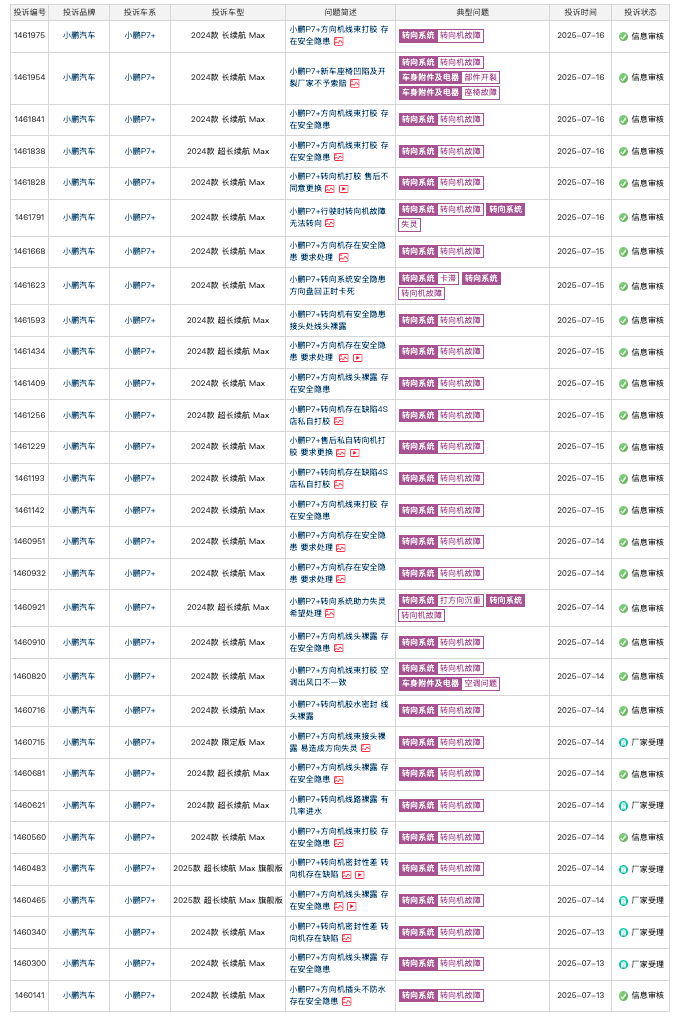Click 信息审核 status text in row 1461668

click(x=648, y=252)
